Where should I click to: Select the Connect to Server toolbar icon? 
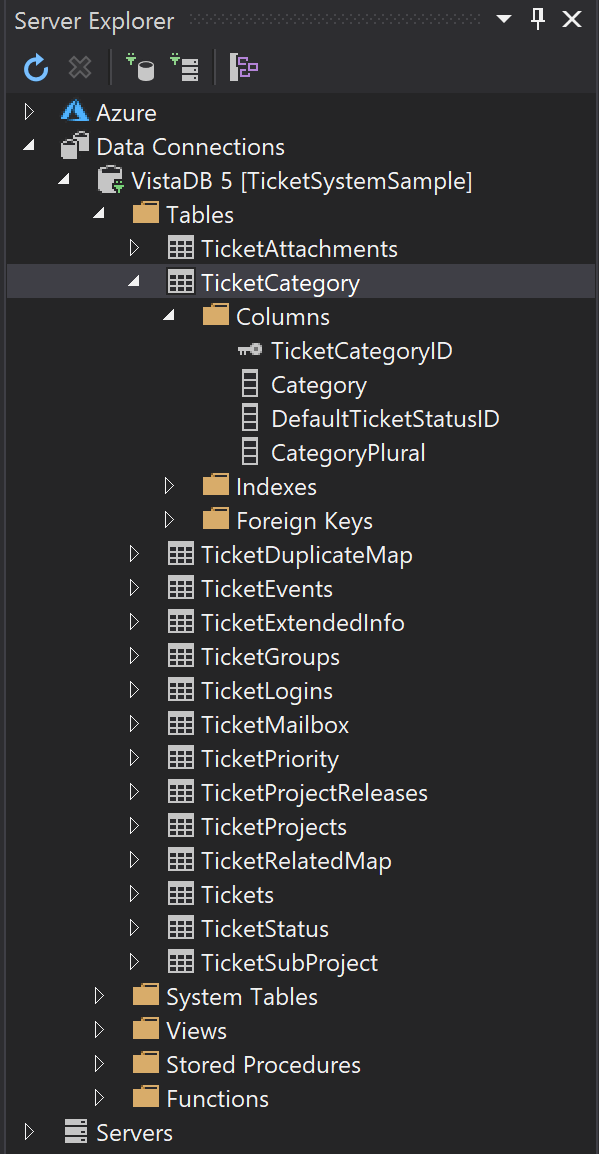[185, 68]
